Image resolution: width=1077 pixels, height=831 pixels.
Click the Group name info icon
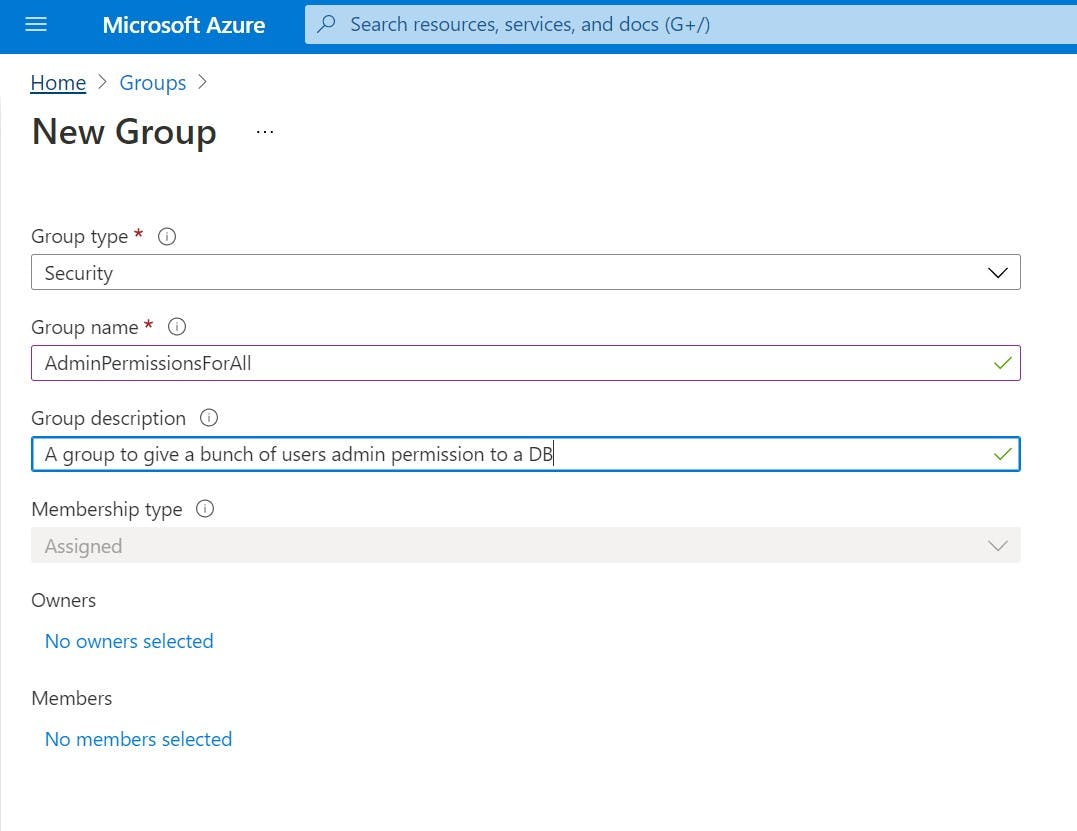pyautogui.click(x=177, y=327)
